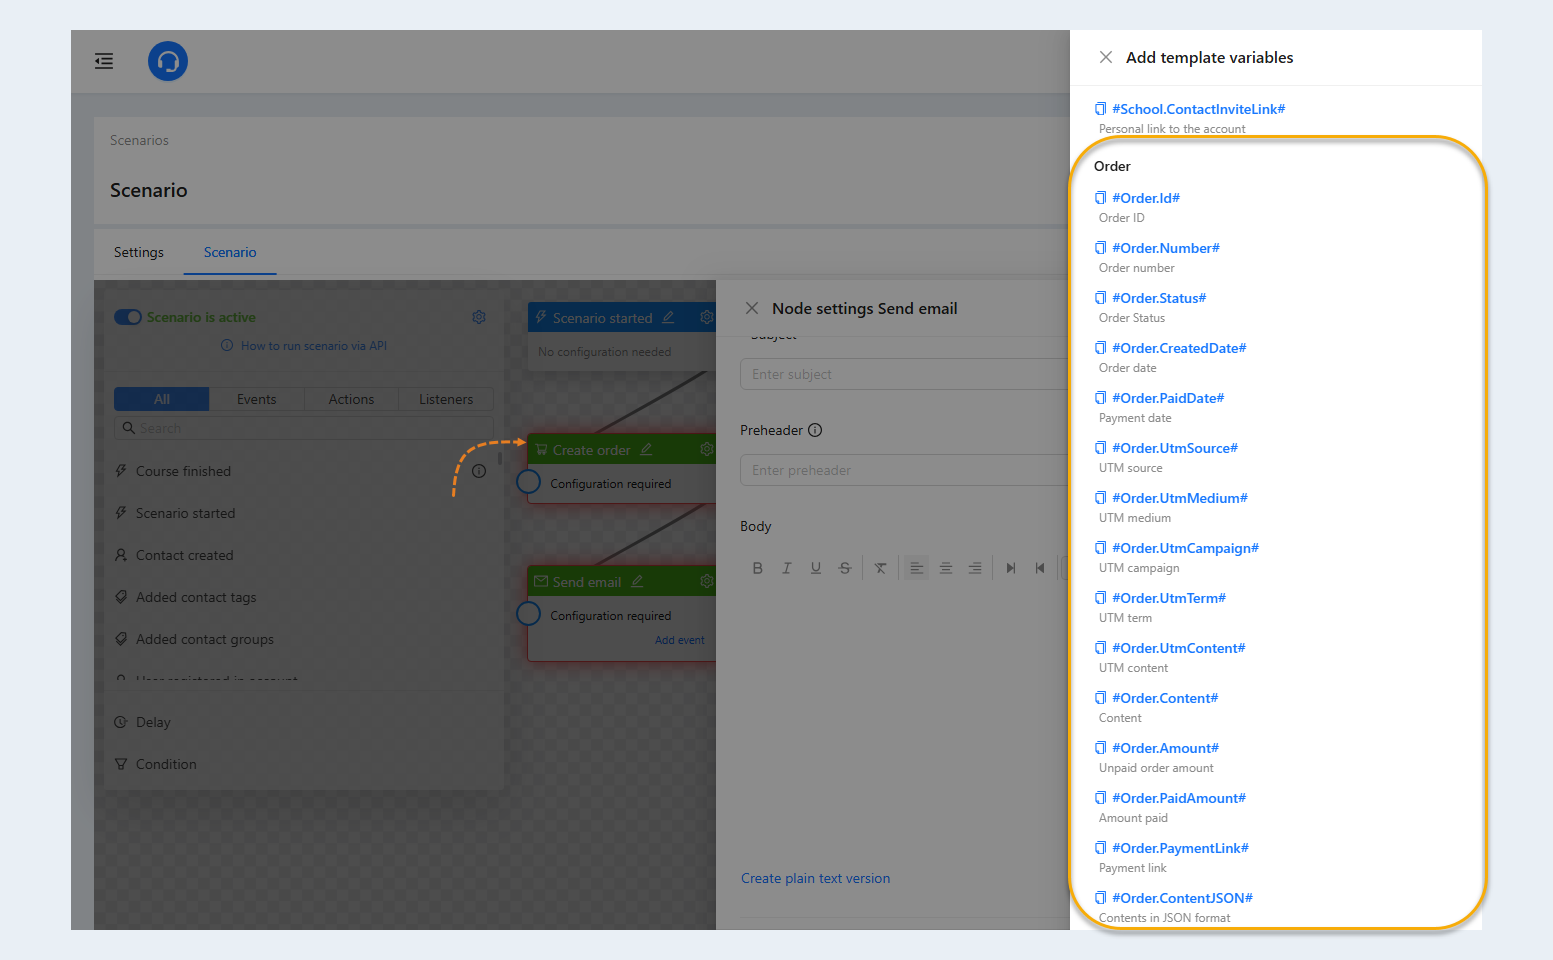
Task: Copy icon next to #Order.Amount#
Action: point(1101,748)
